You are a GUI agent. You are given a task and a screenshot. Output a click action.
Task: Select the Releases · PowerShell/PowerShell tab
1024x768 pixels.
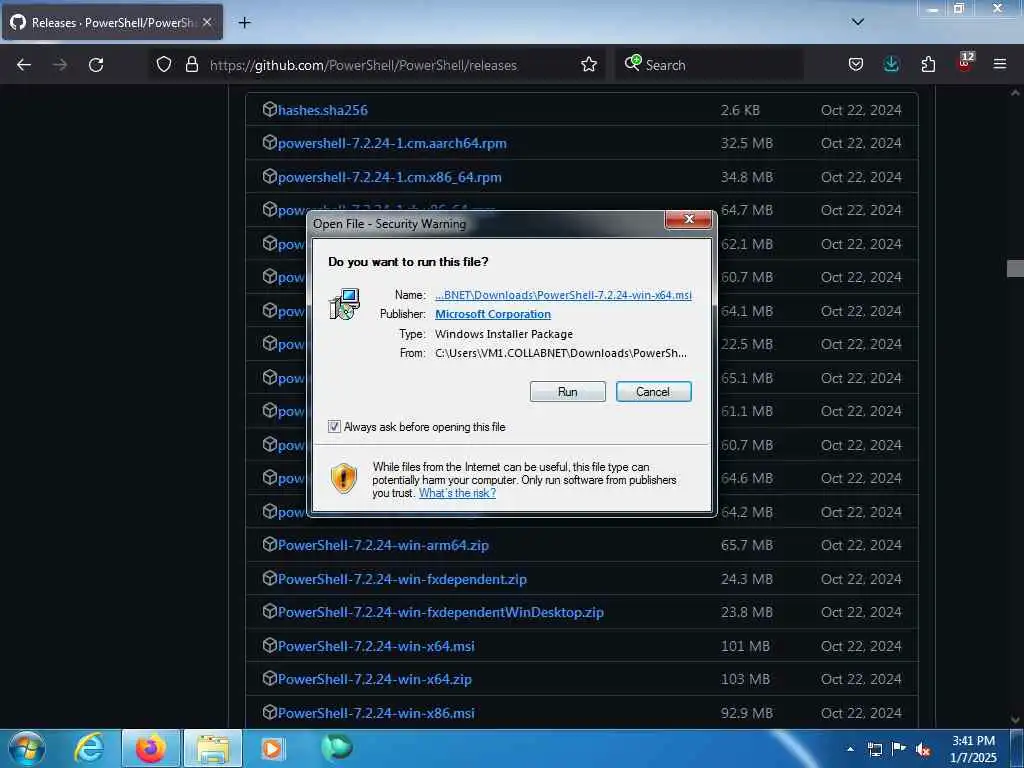[x=112, y=23]
